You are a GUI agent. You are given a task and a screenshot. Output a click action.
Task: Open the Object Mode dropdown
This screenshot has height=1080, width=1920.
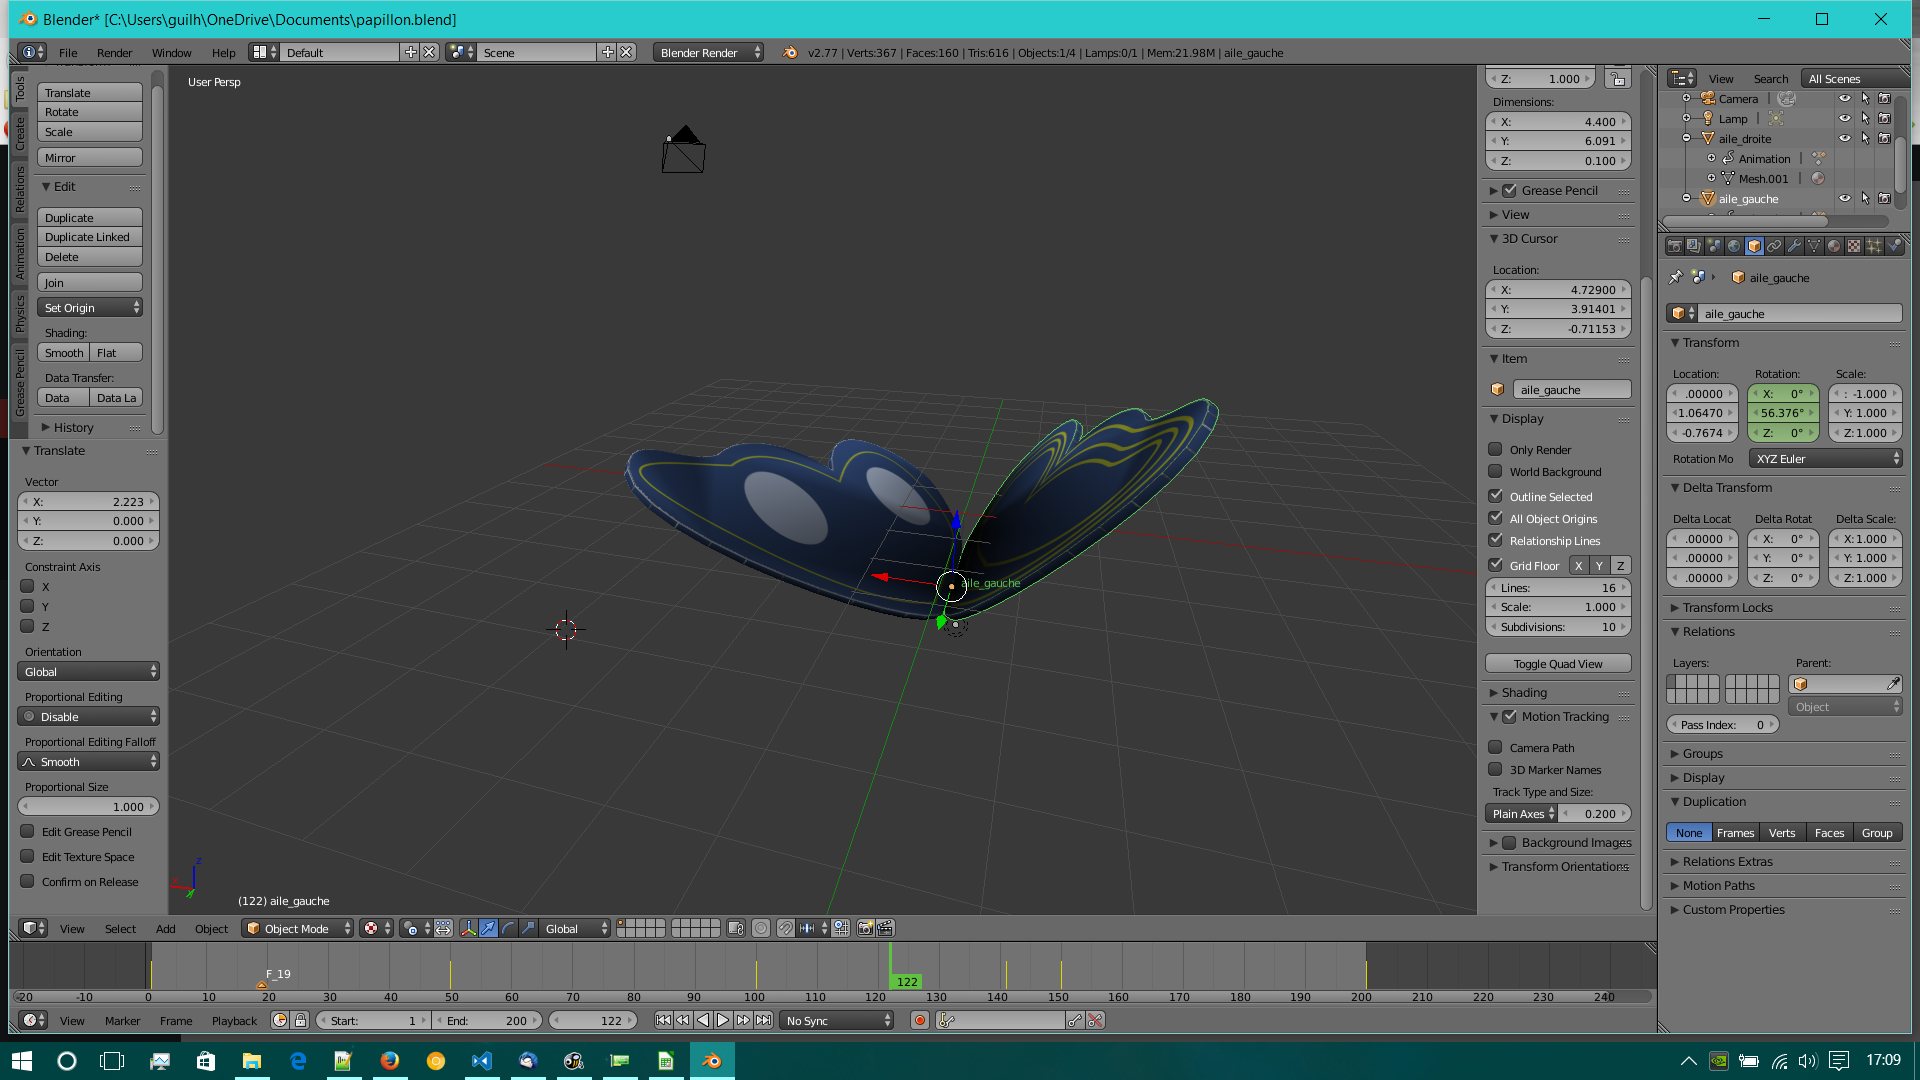298,928
